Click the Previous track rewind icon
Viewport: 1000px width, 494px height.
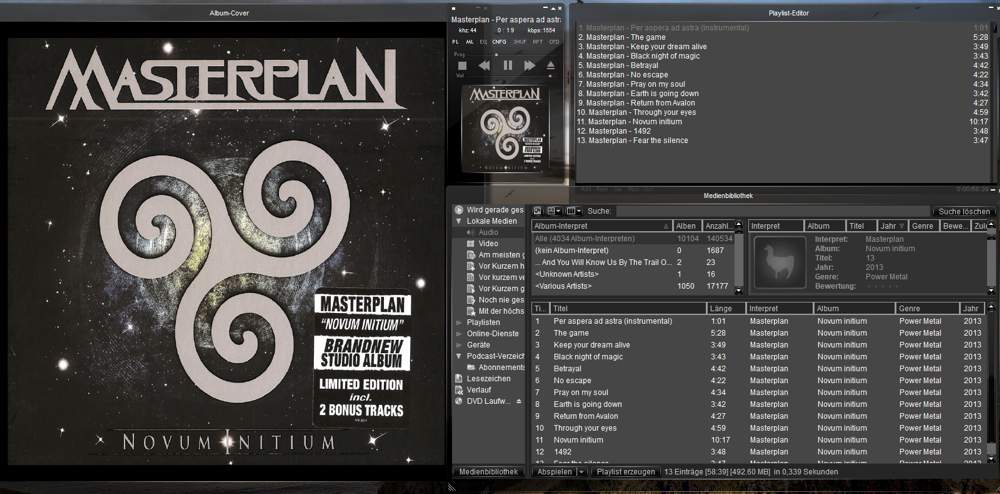(x=484, y=65)
